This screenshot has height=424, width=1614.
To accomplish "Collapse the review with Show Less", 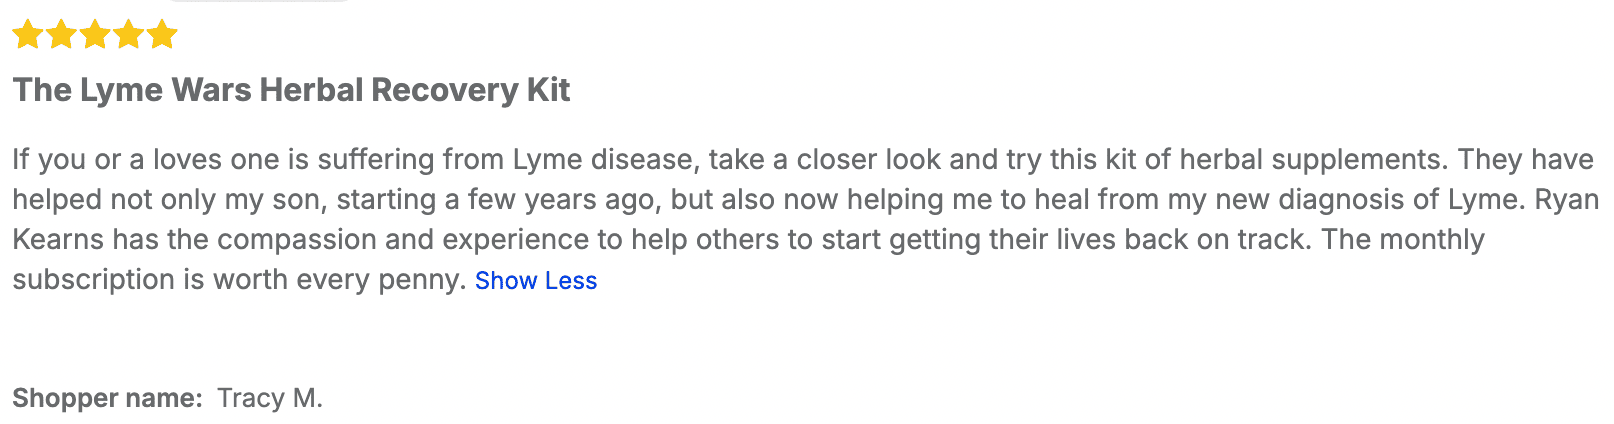I will (x=536, y=281).
